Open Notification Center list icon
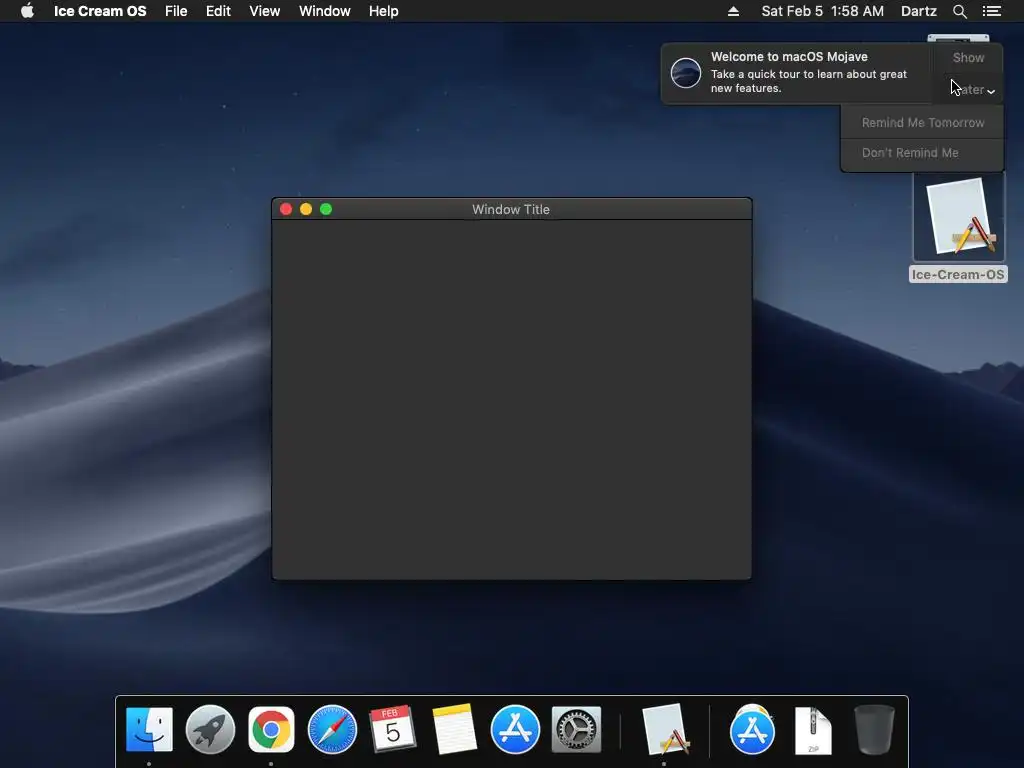The image size is (1024, 768). pyautogui.click(x=992, y=11)
